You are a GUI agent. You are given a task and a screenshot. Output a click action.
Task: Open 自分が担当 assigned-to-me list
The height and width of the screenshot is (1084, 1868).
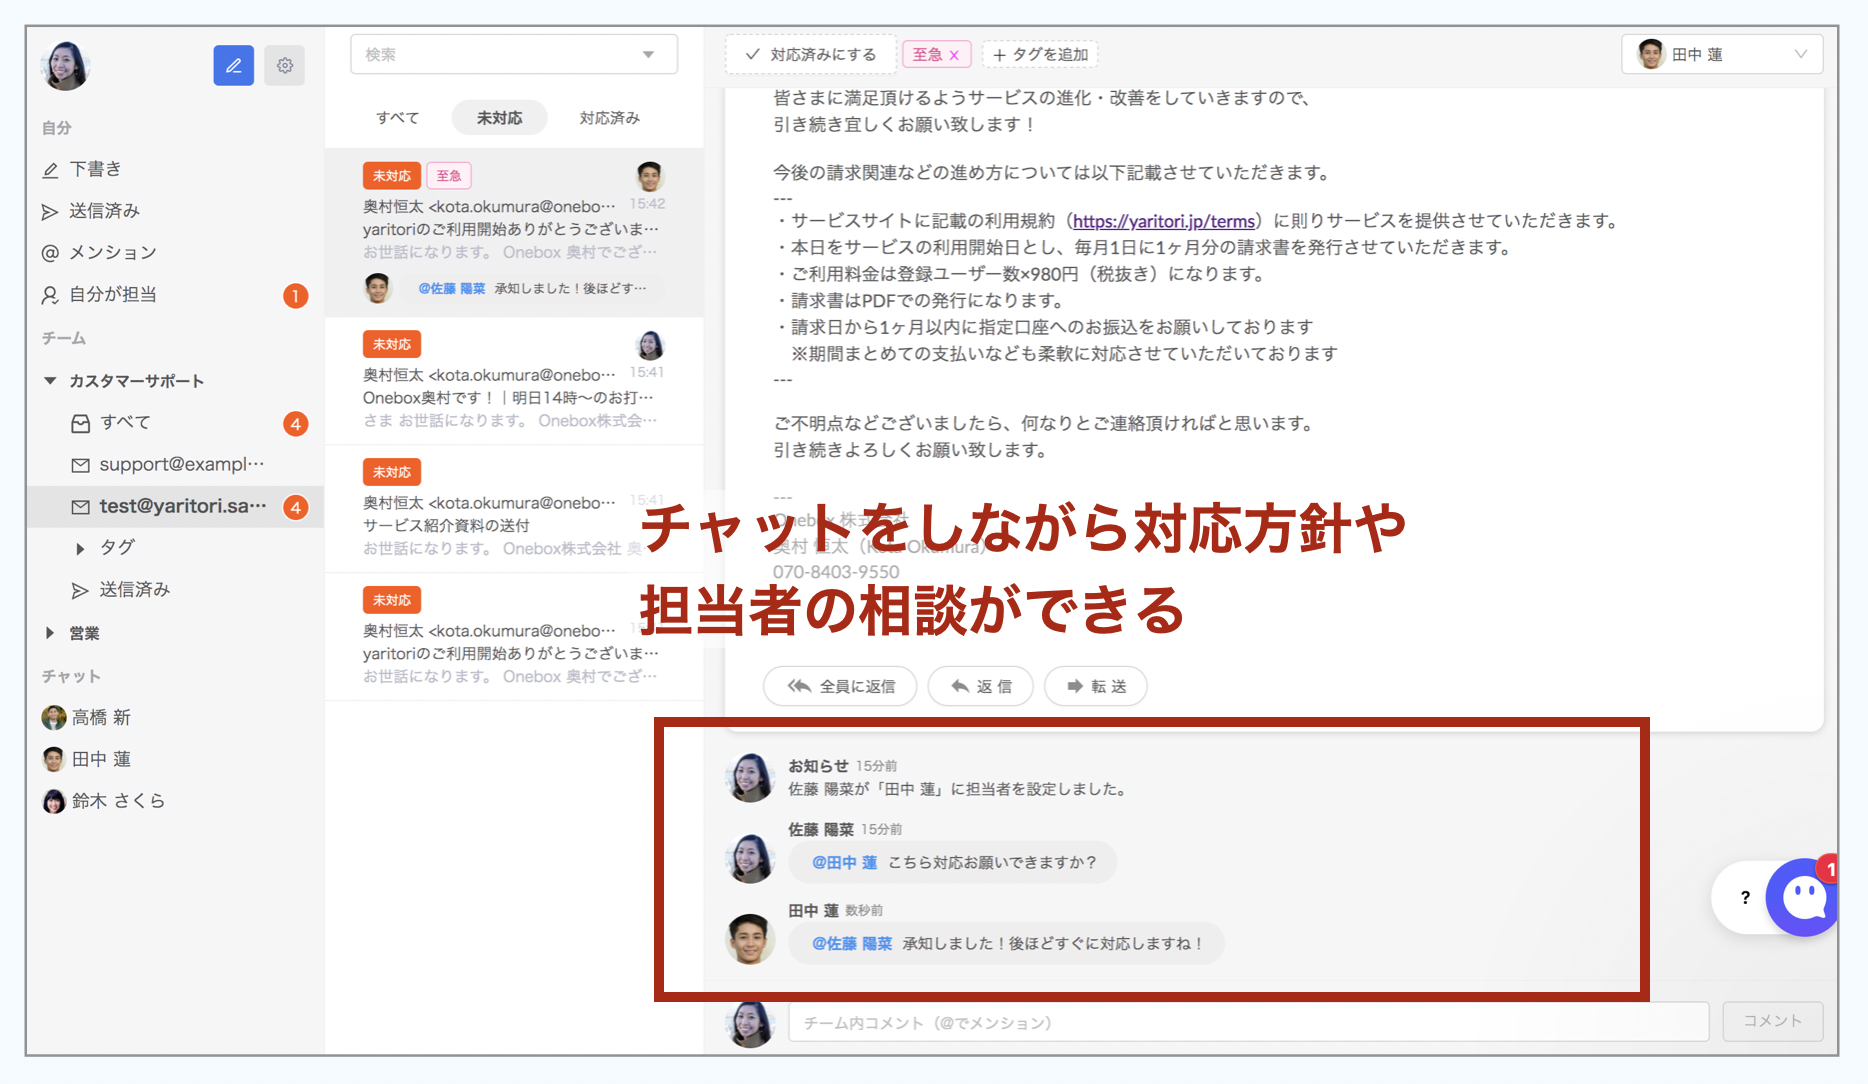pyautogui.click(x=112, y=295)
